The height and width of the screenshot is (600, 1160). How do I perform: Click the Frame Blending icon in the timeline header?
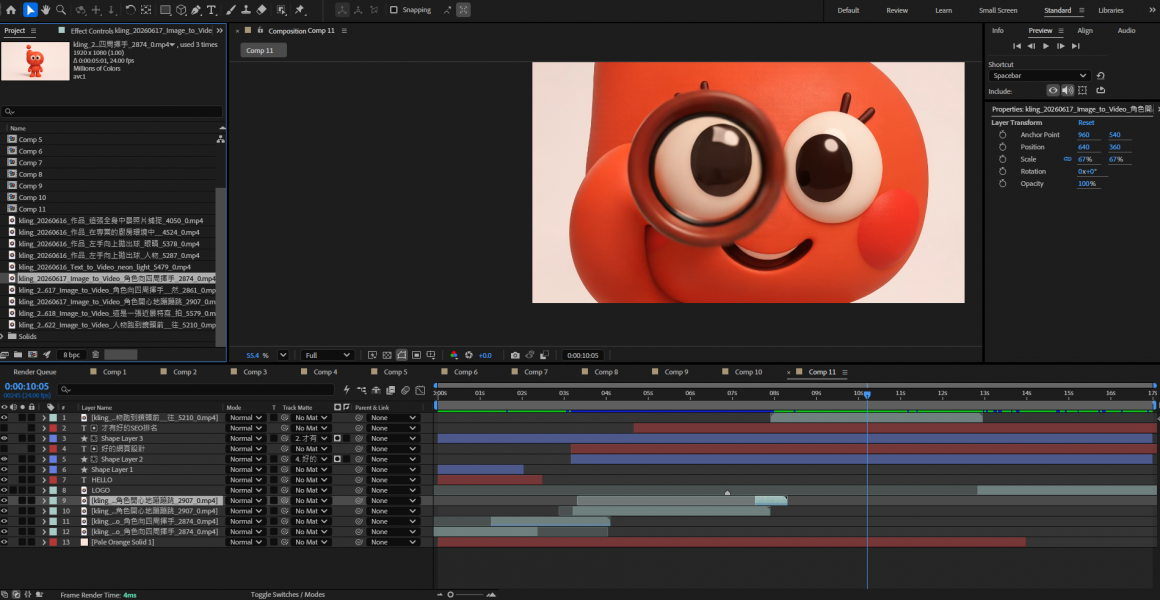[x=391, y=390]
